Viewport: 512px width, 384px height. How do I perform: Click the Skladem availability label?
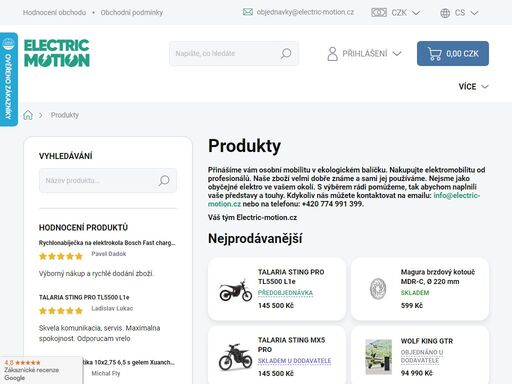(415, 293)
